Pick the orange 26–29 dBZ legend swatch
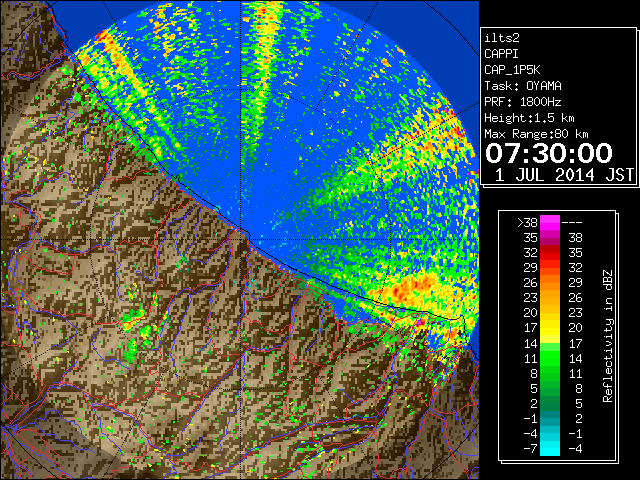640x480 pixels. click(x=550, y=283)
